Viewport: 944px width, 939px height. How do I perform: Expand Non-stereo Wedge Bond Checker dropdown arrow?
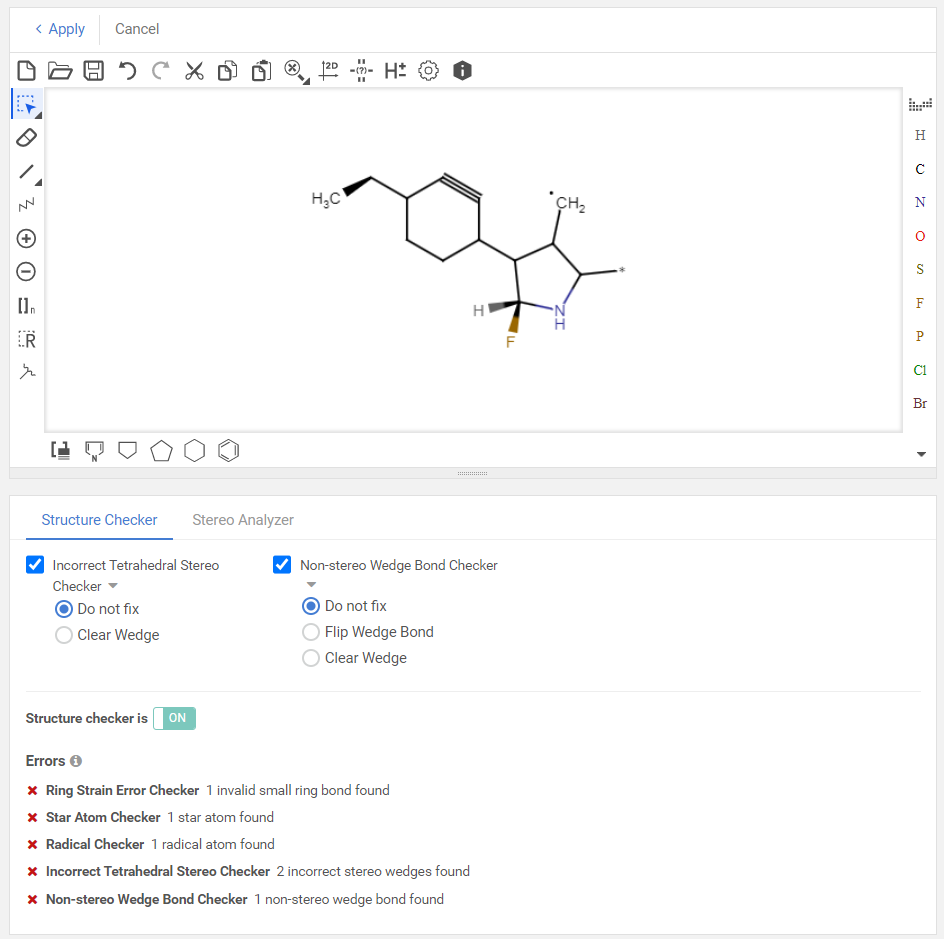pyautogui.click(x=311, y=585)
